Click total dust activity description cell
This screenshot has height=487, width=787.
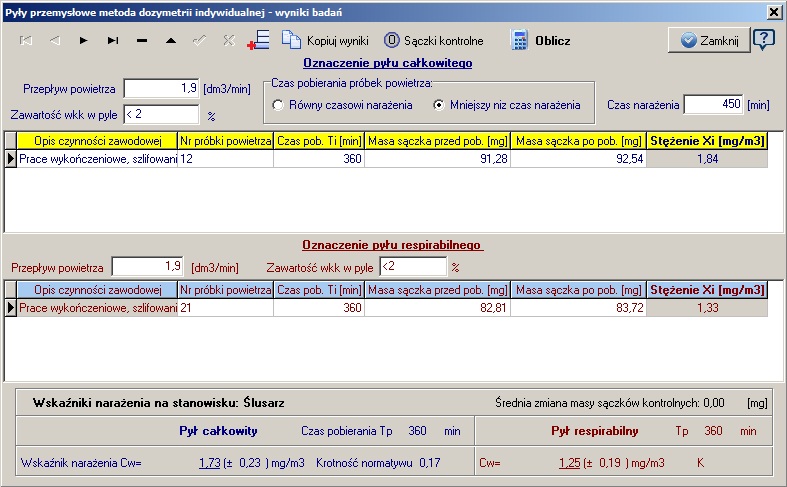(x=97, y=159)
